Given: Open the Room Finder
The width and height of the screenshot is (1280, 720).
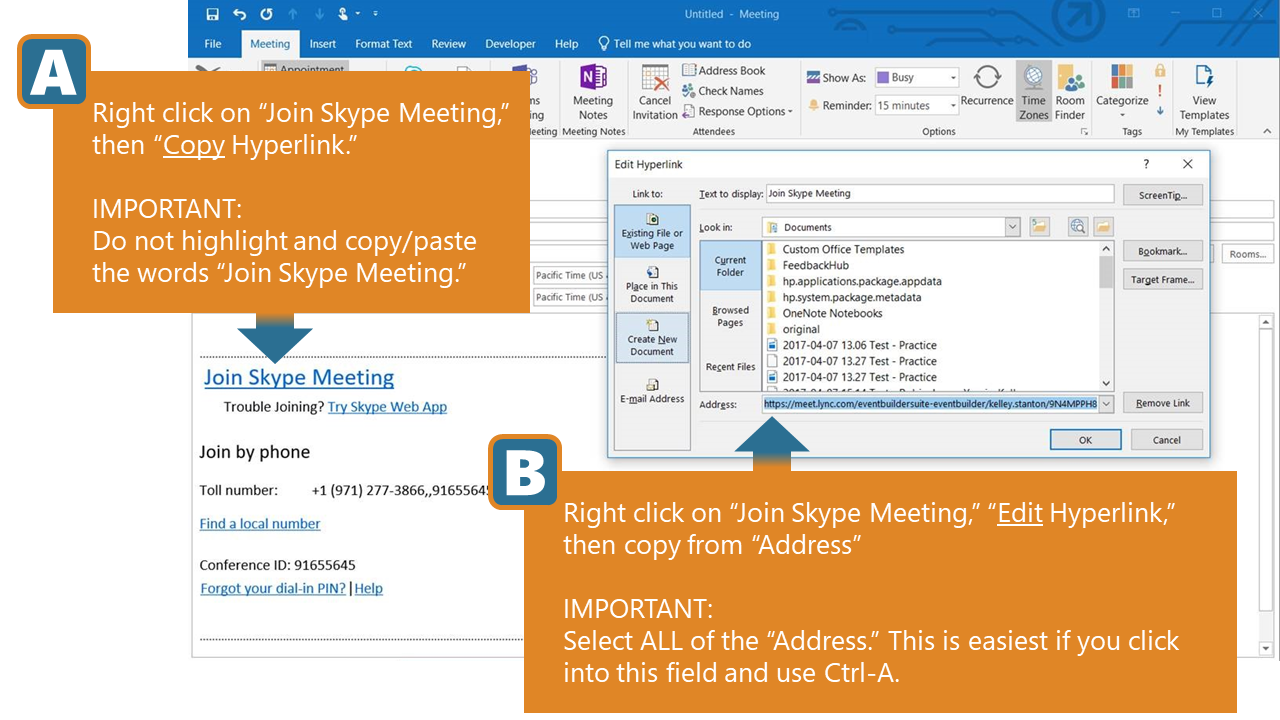Looking at the screenshot, I should click(1070, 92).
